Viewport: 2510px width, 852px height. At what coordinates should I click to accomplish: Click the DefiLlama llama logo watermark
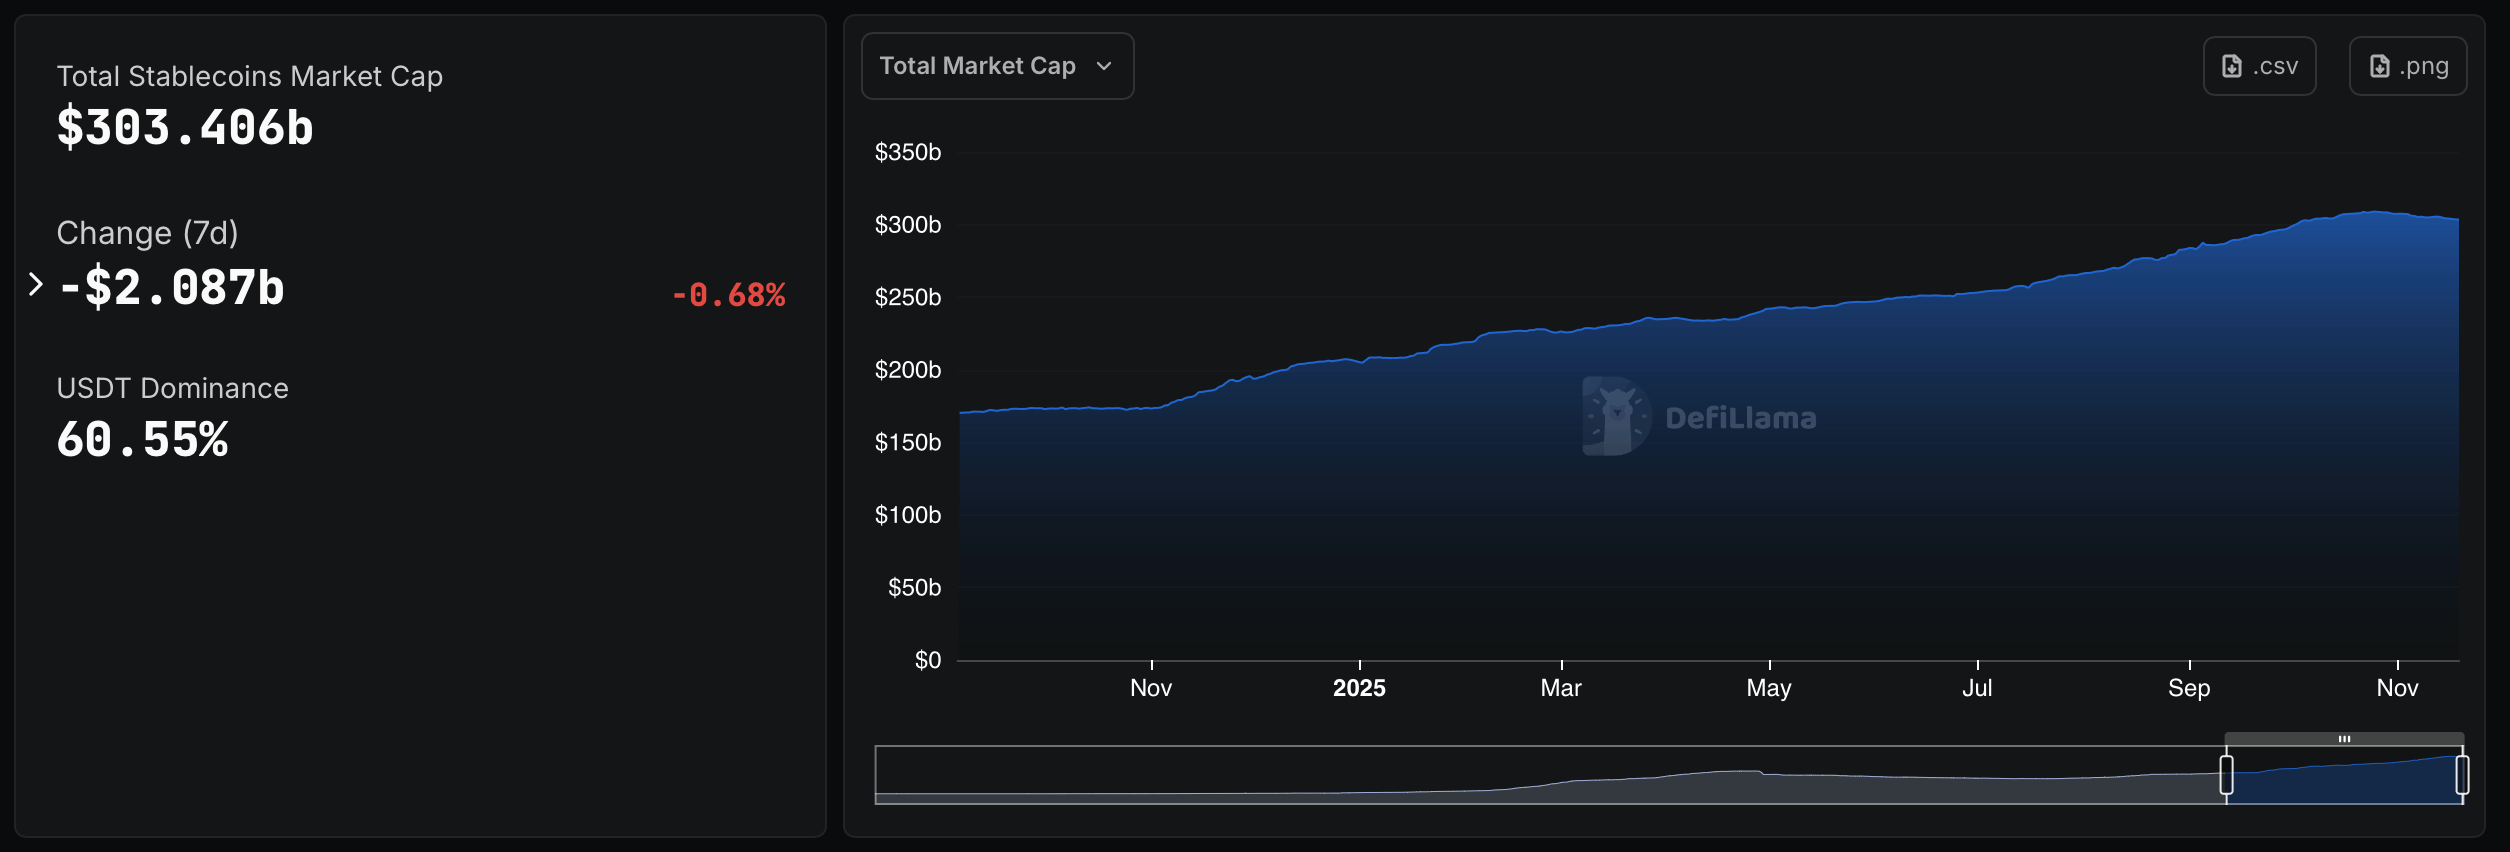point(1615,416)
